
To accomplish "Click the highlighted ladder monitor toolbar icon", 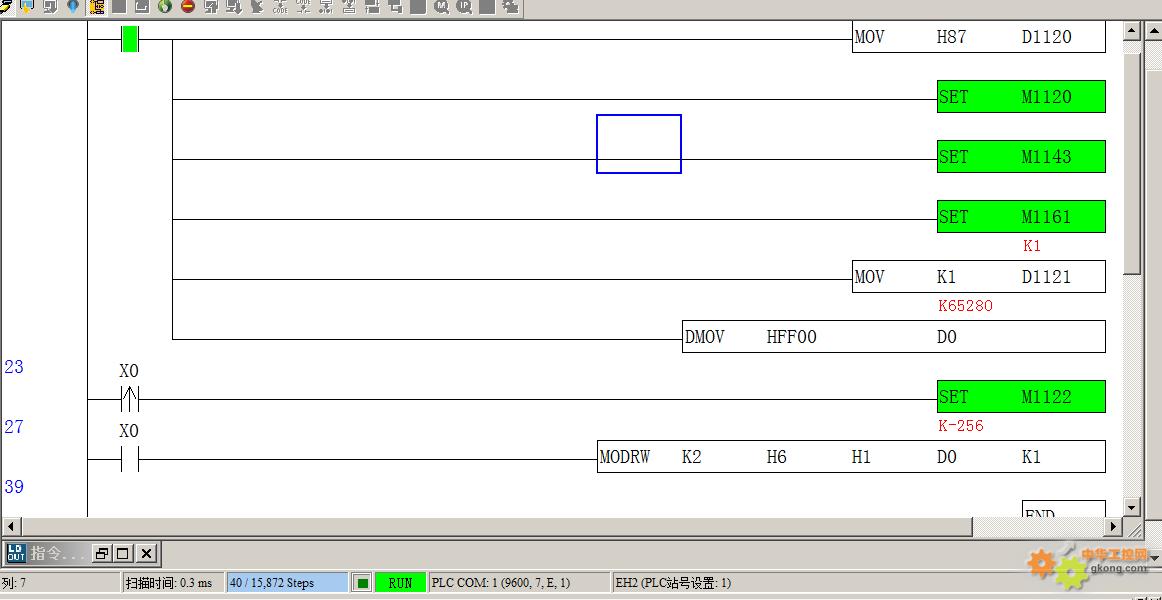I will [97, 7].
